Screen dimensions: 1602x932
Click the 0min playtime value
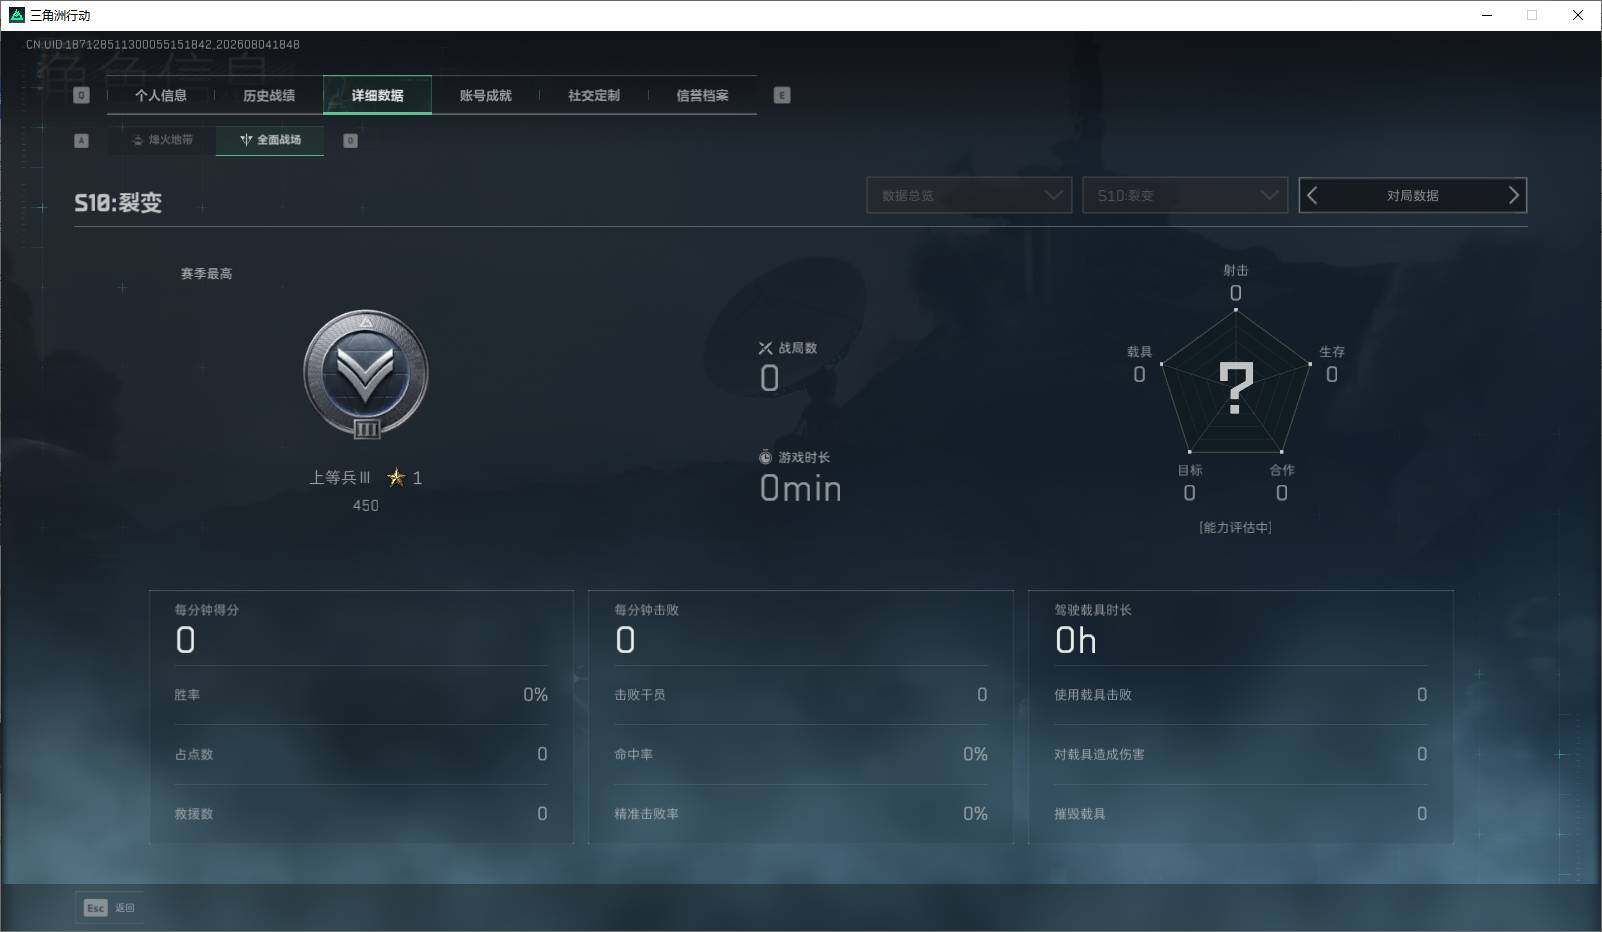(801, 488)
